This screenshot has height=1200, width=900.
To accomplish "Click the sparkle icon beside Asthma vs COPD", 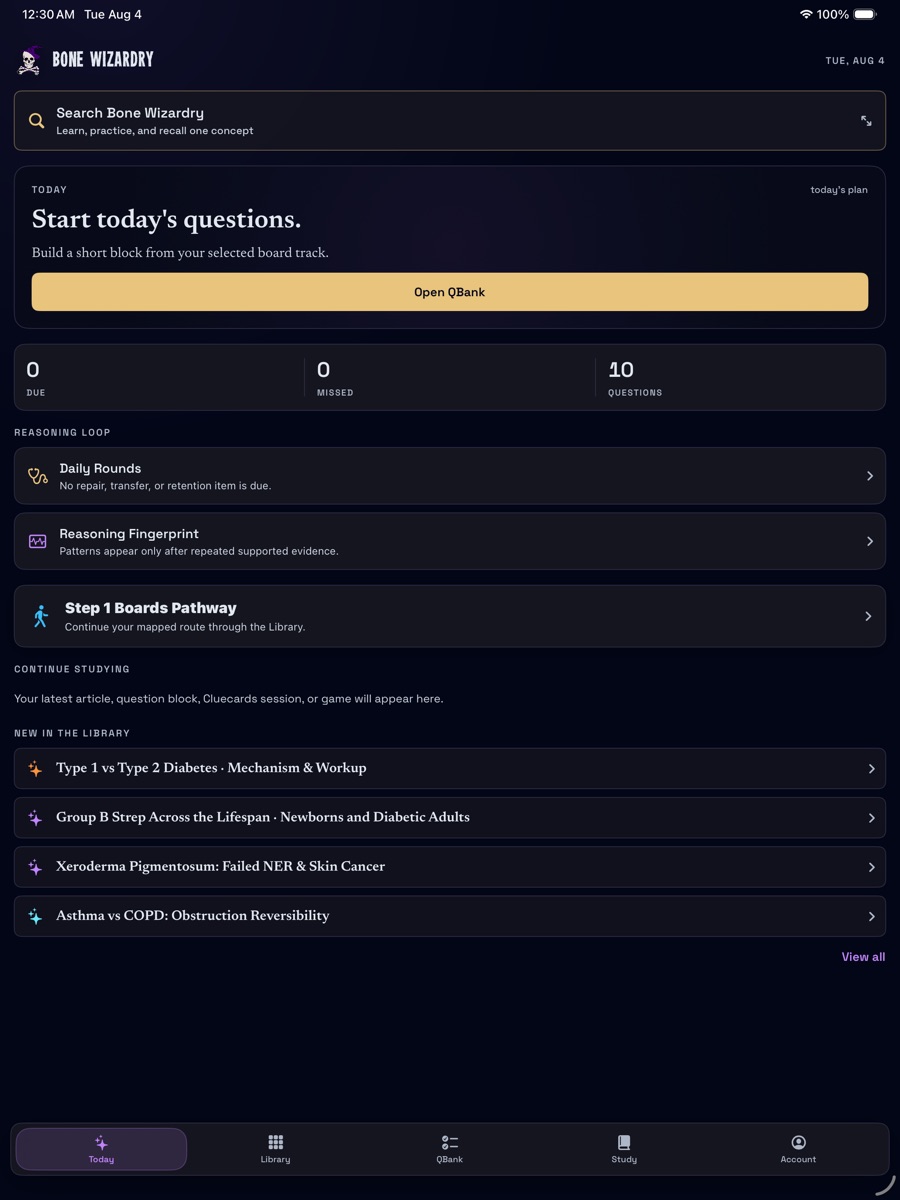I will click(35, 916).
